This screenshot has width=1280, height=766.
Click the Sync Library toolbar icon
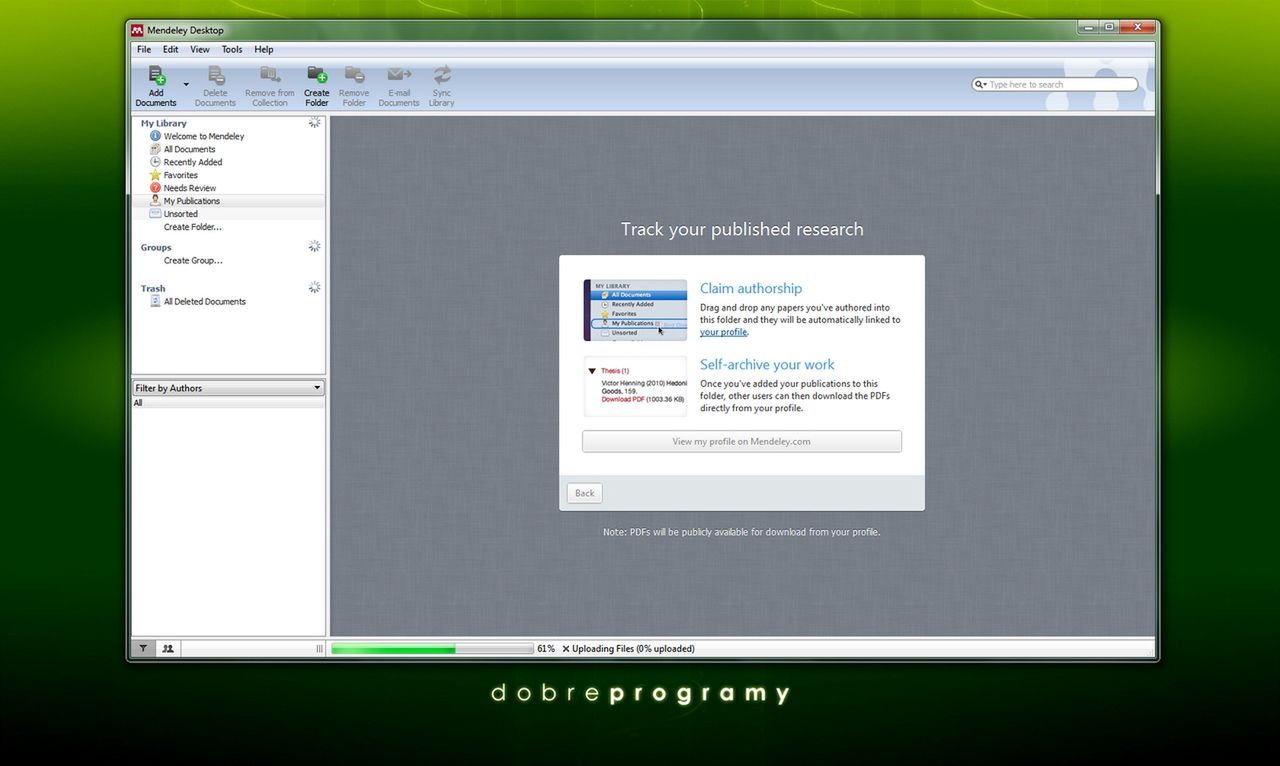442,76
